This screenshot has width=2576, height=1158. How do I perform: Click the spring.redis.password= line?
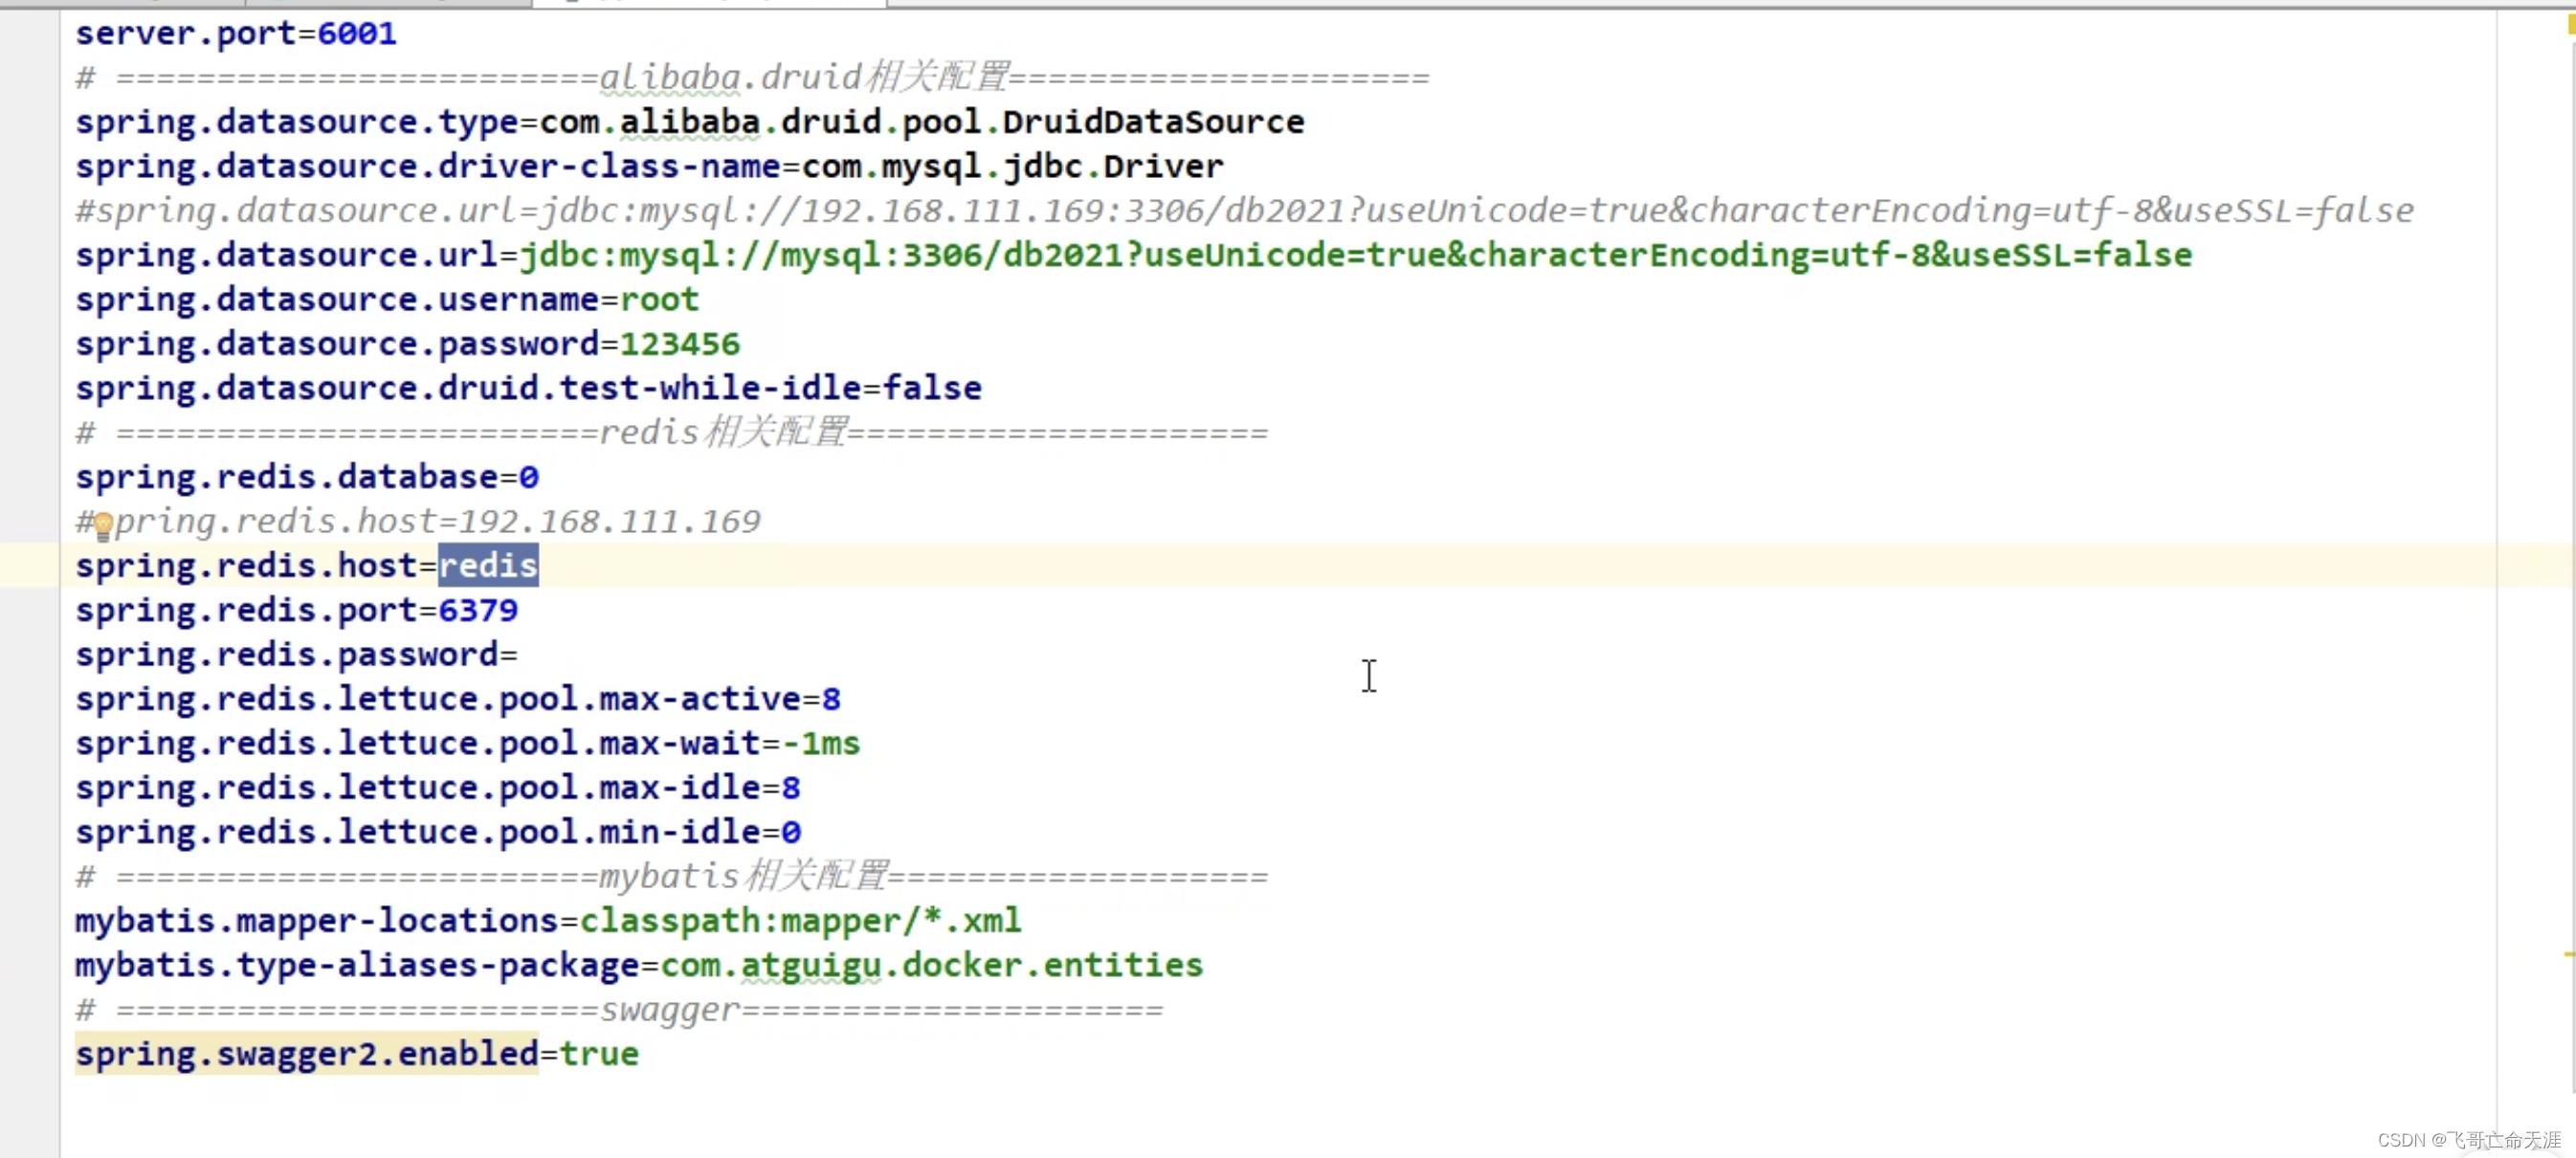point(296,655)
